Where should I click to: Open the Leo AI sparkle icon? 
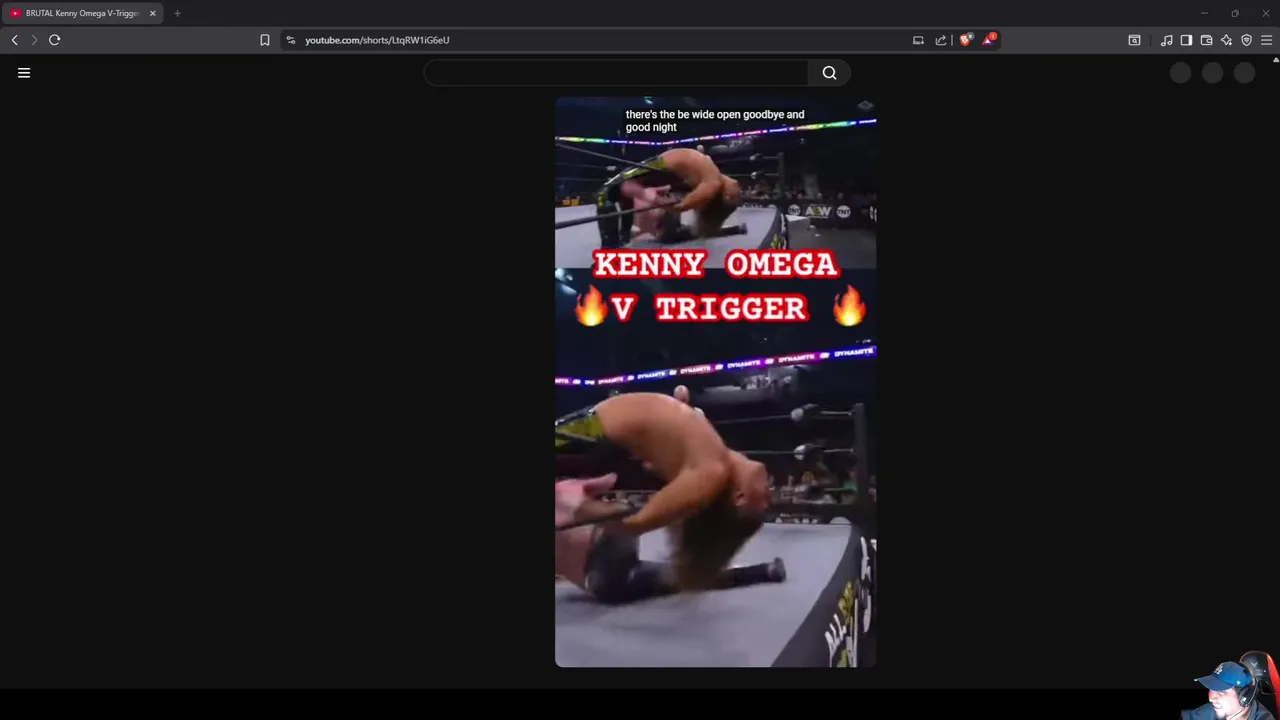[x=1226, y=40]
